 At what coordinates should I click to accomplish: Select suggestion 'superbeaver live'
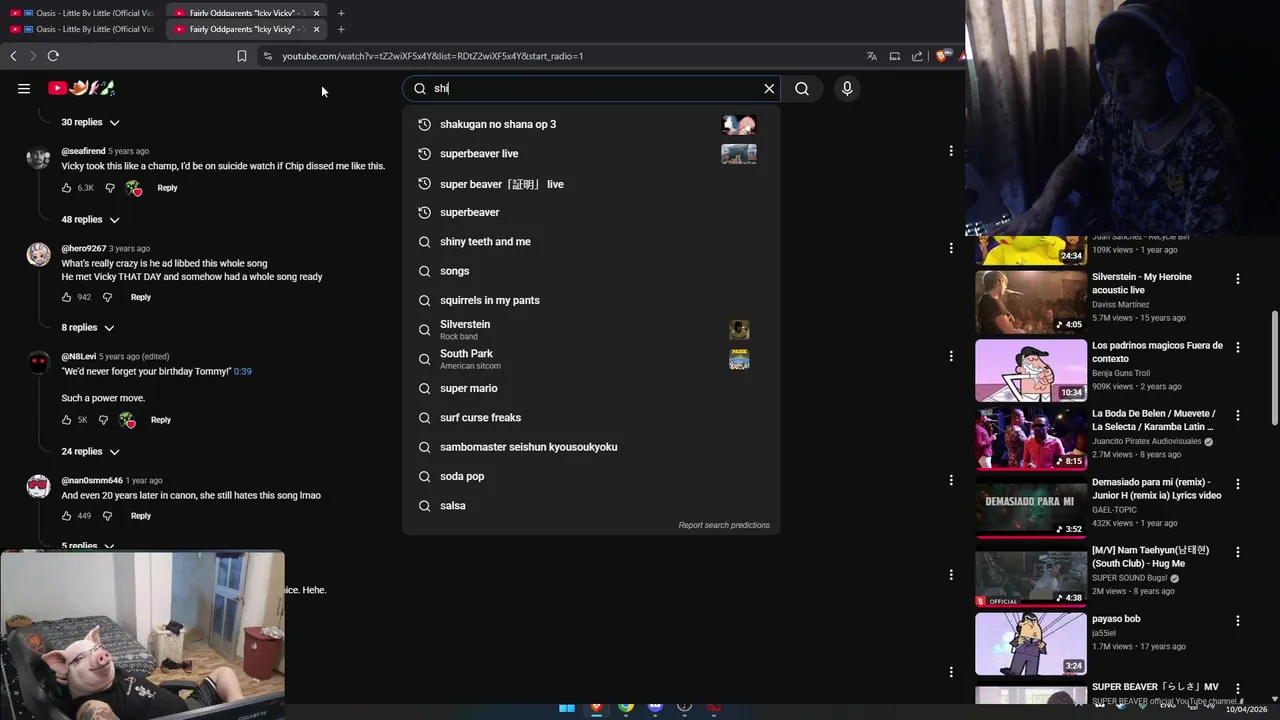point(591,154)
